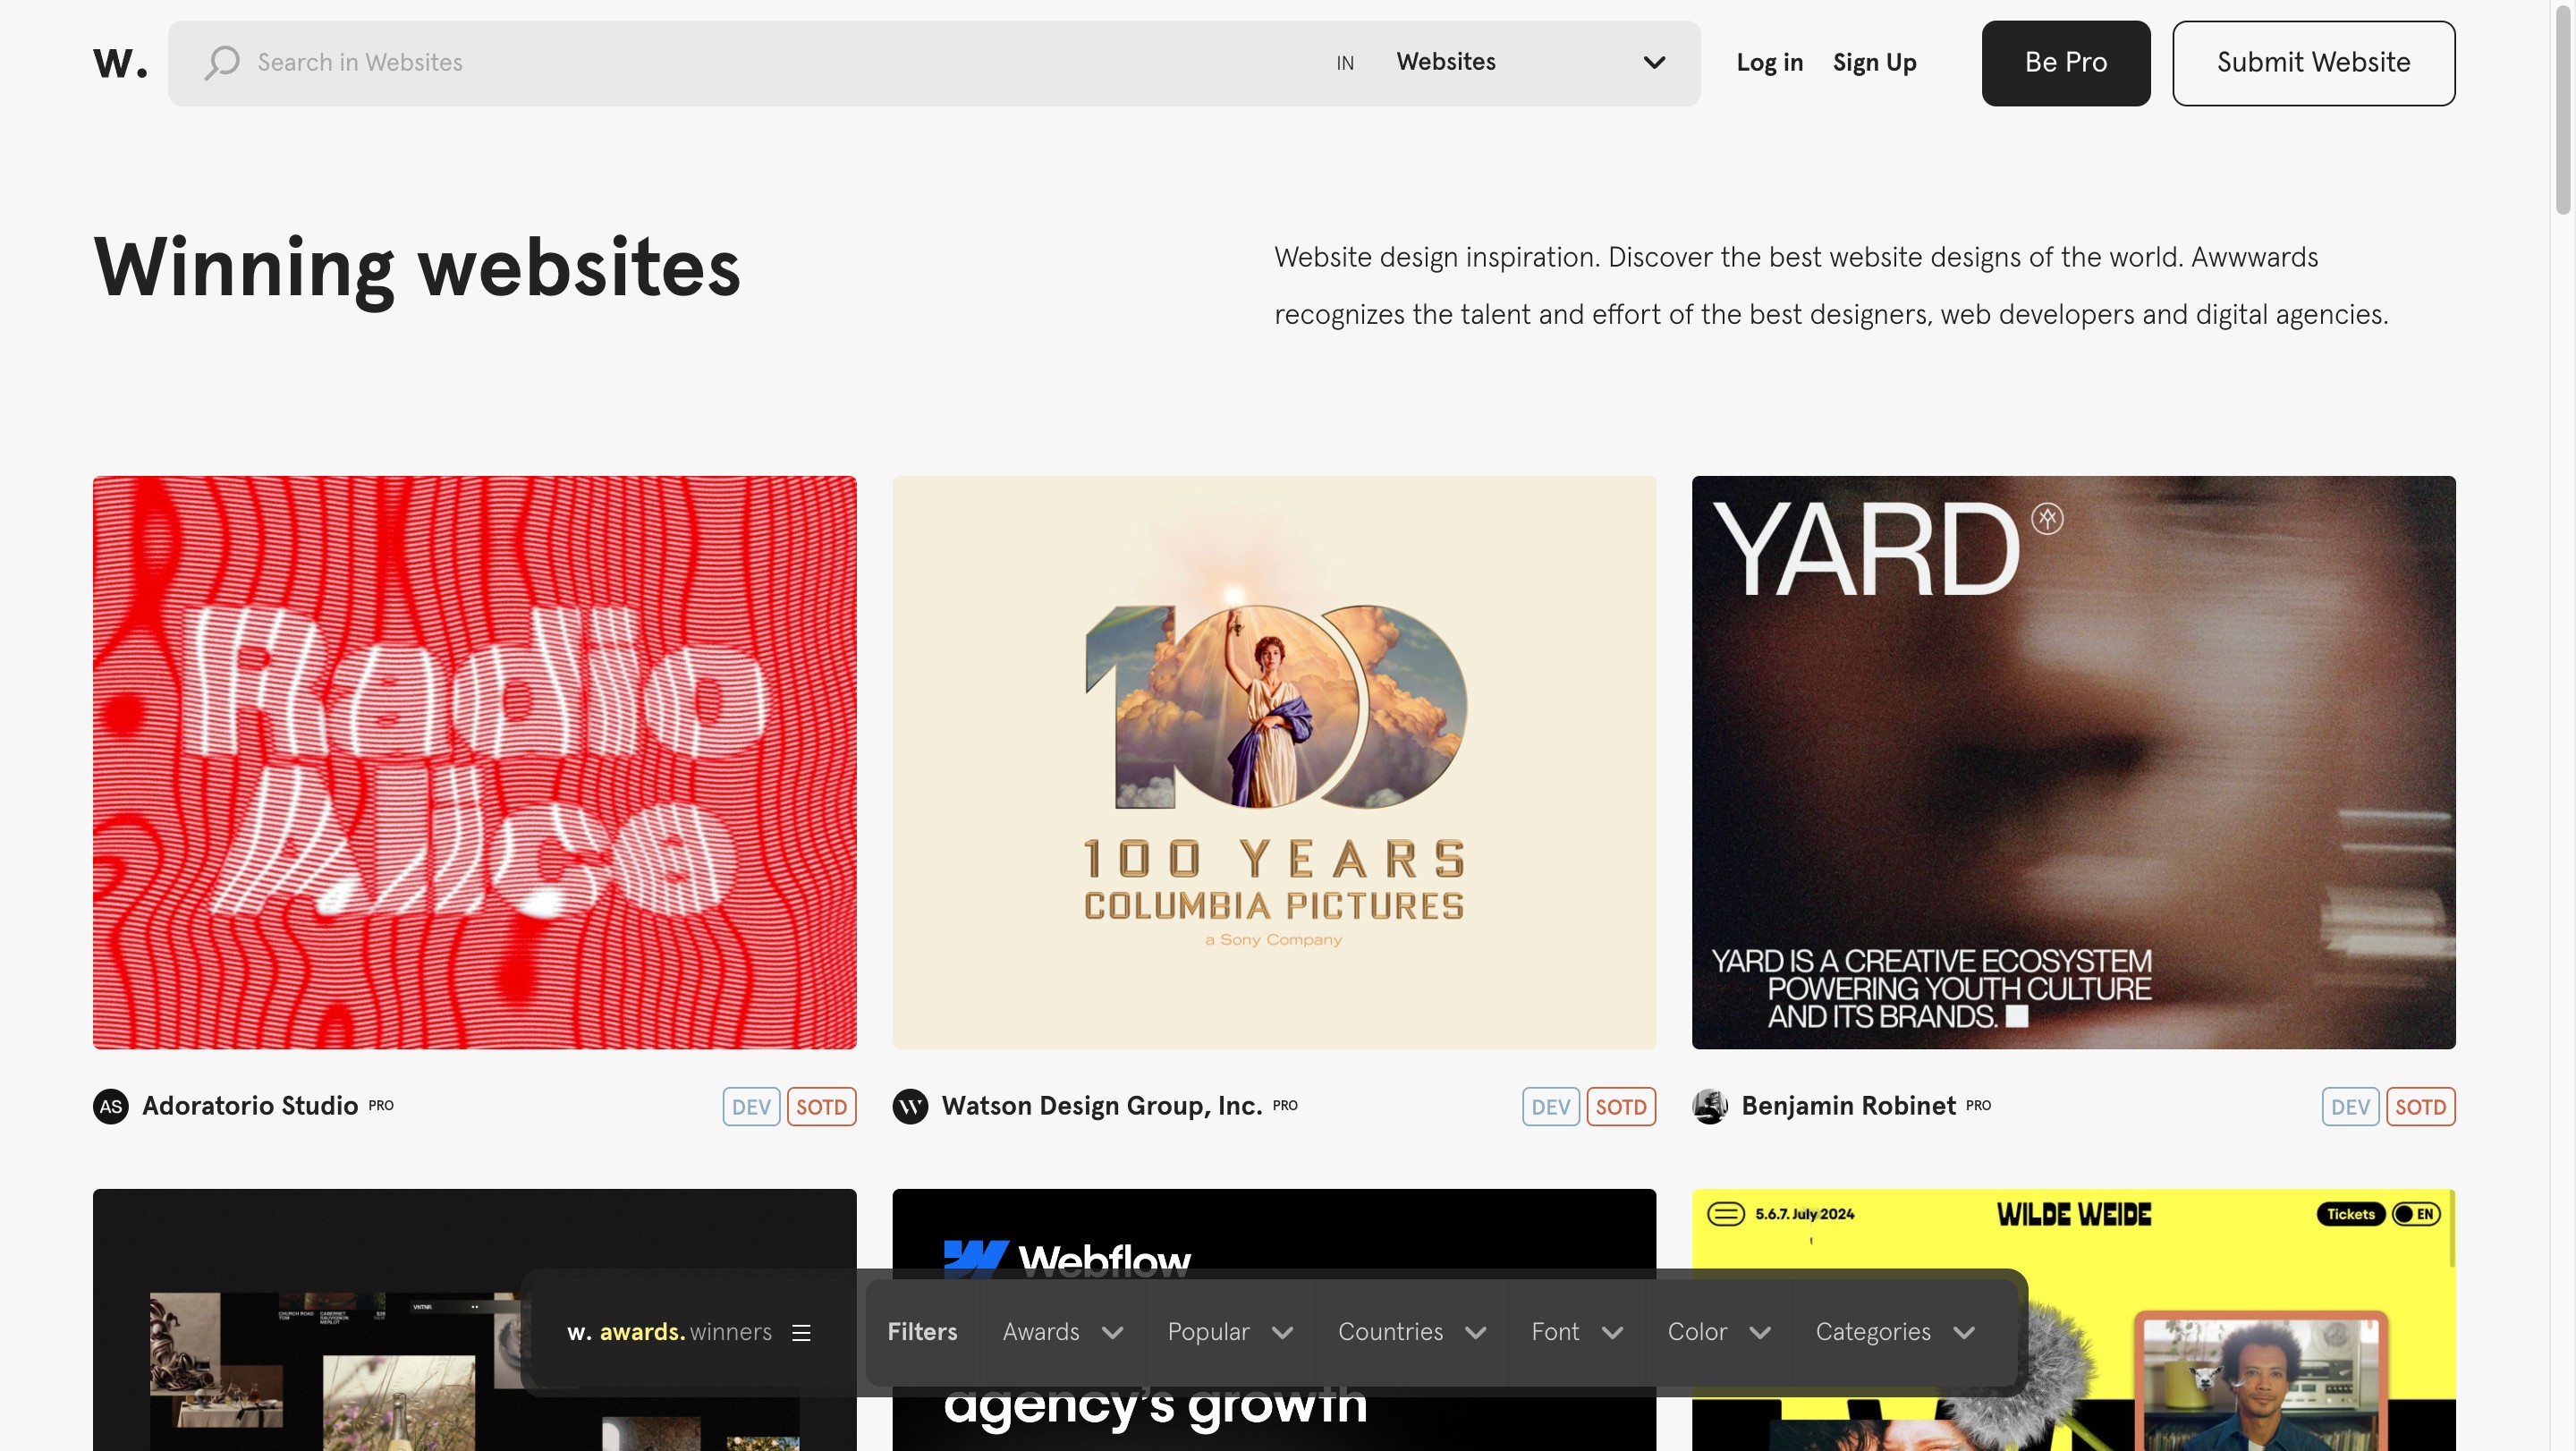Click the SOTD badge for Adoratorio Studio
Viewport: 2576px width, 1451px height.
(821, 1107)
